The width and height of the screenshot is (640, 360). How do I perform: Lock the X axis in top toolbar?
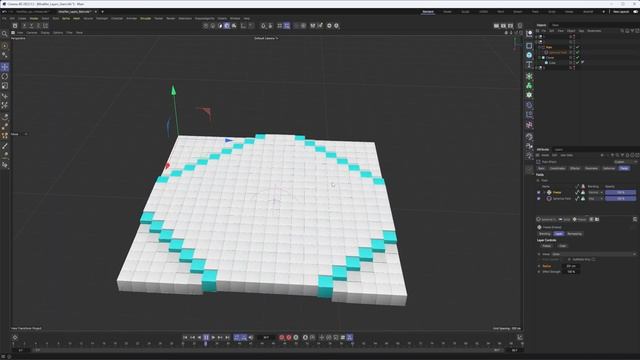(x=24, y=26)
